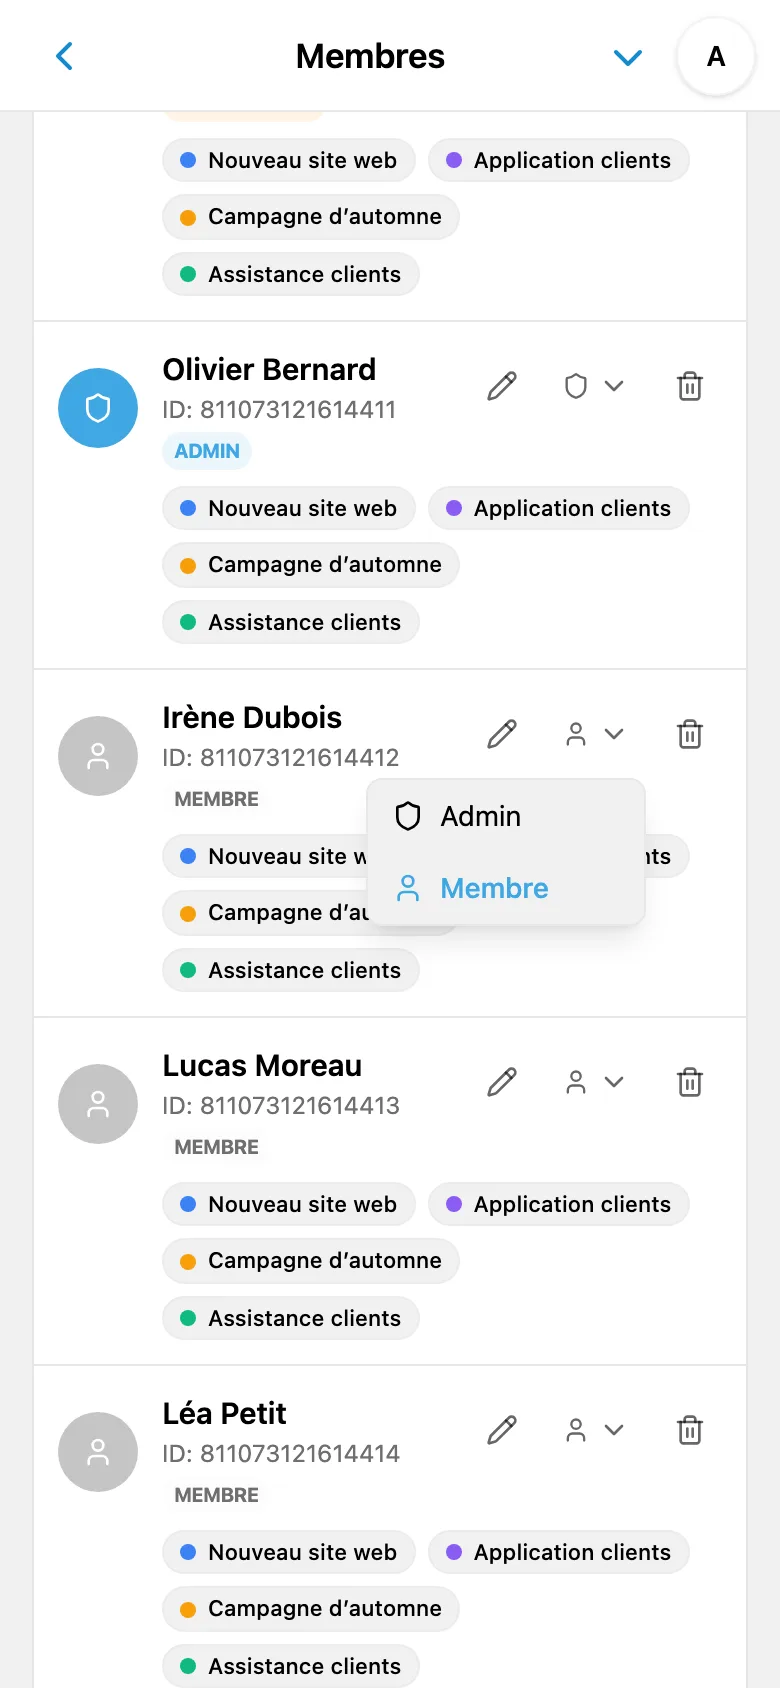Select Lucas Moreau's Assistance clients tag
The image size is (780, 1688).
[x=291, y=1318]
